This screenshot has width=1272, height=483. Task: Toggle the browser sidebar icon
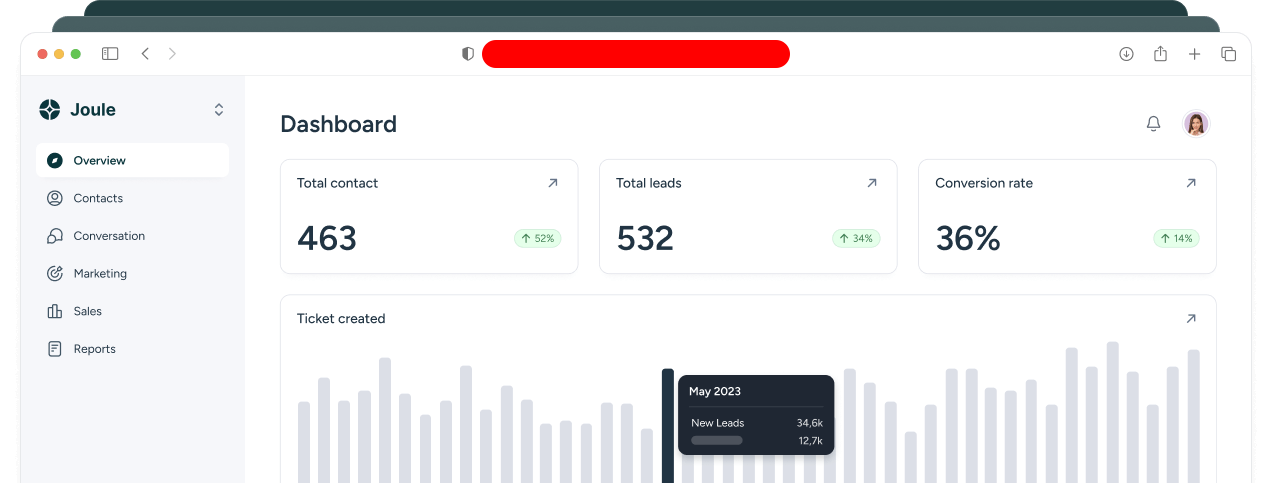point(110,54)
